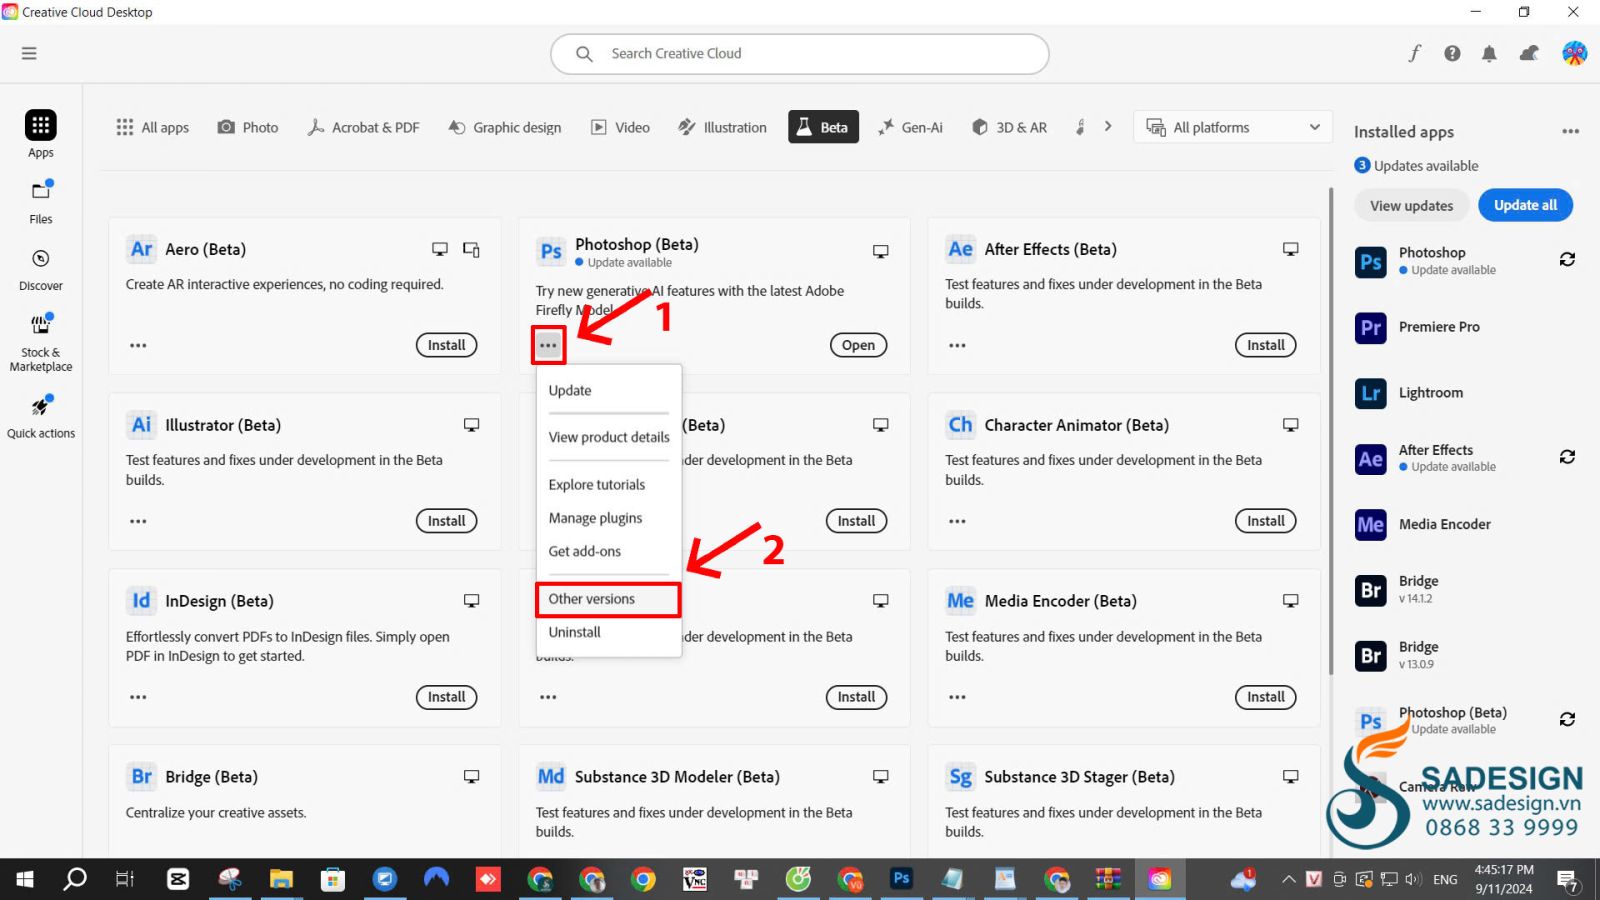Switch to the Video tab
Screen dimensions: 1600x900
pos(620,127)
